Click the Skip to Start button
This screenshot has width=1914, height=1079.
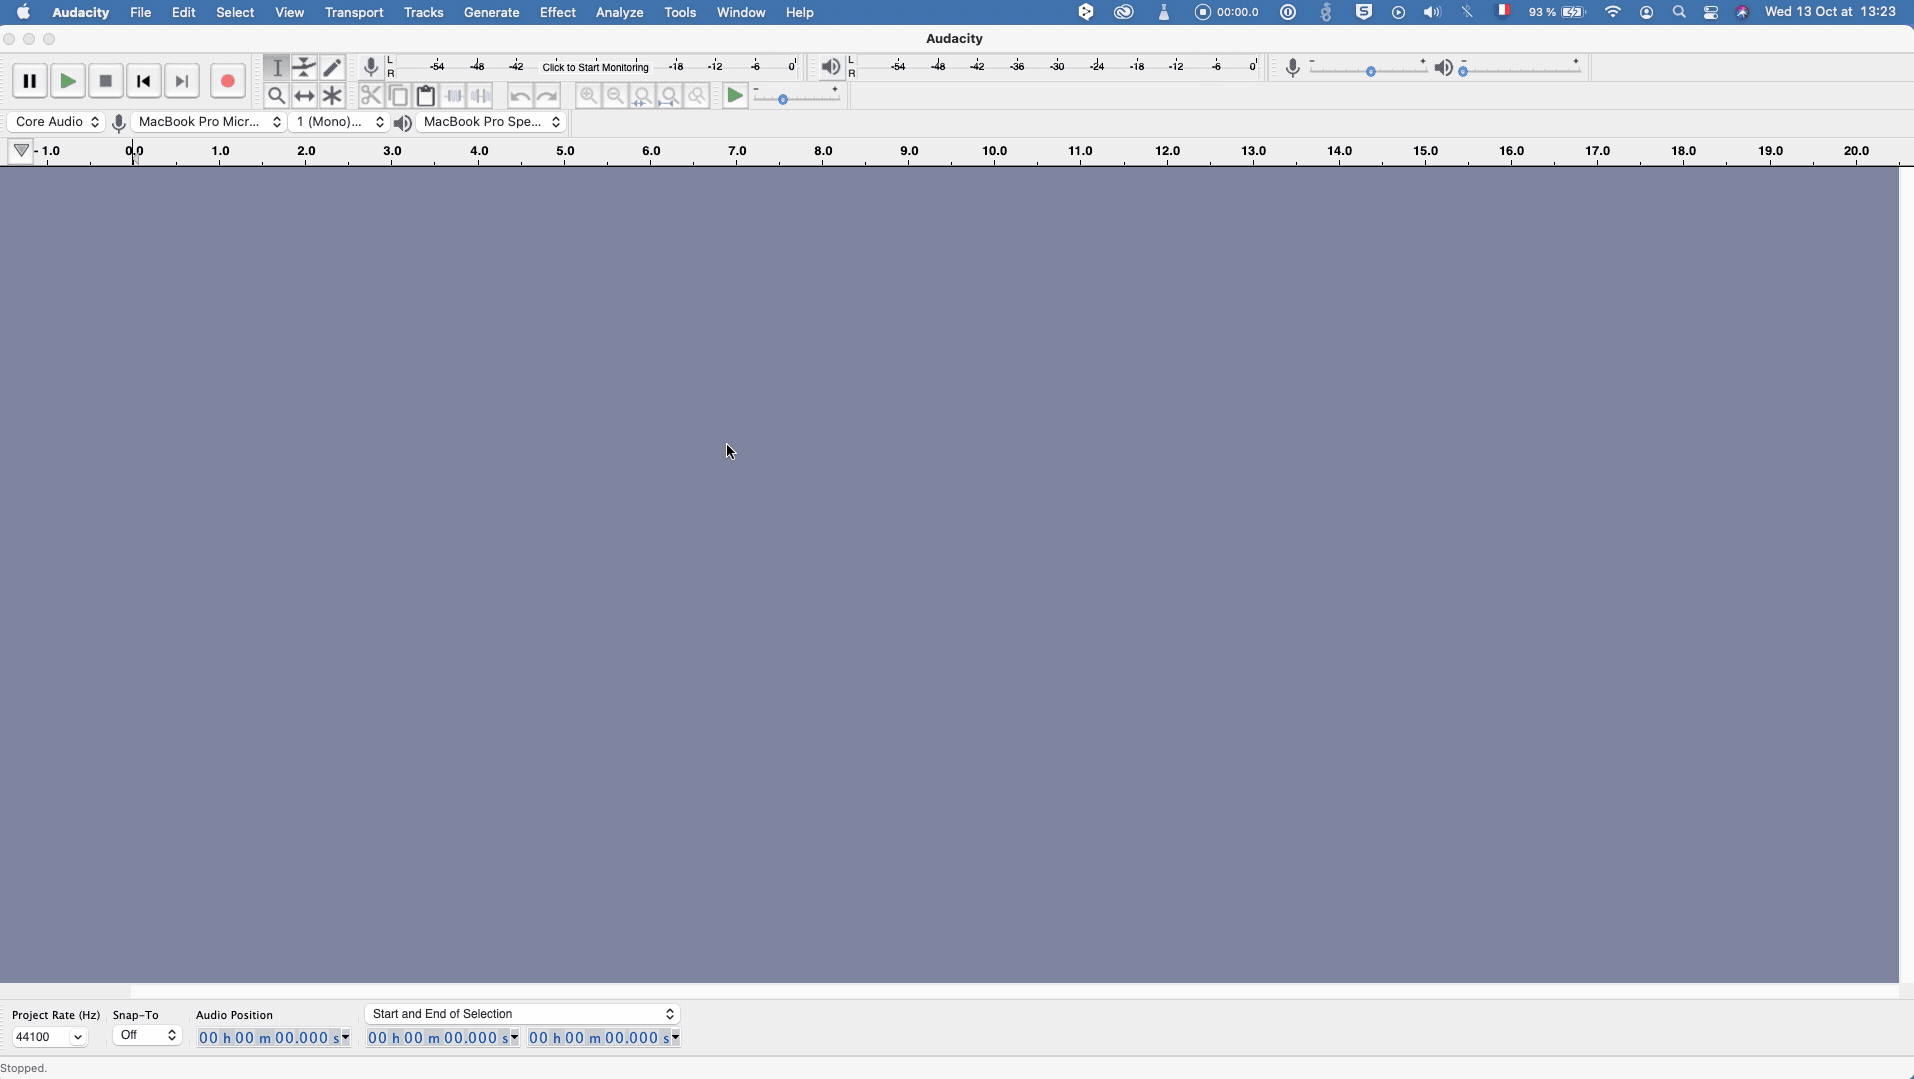144,81
